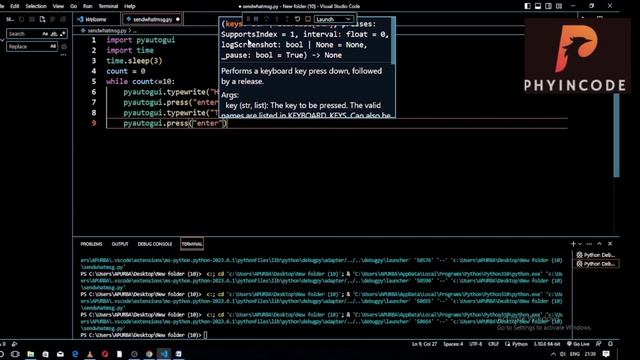Click 'time.sleep(3)' on line 3
This screenshot has width=640, height=360.
tap(134, 61)
